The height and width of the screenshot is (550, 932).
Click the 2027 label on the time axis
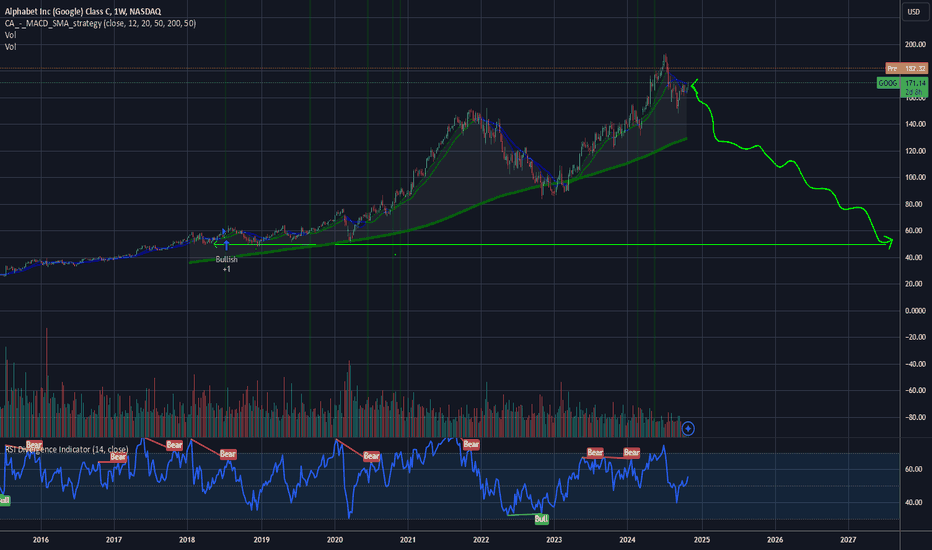[x=848, y=540]
